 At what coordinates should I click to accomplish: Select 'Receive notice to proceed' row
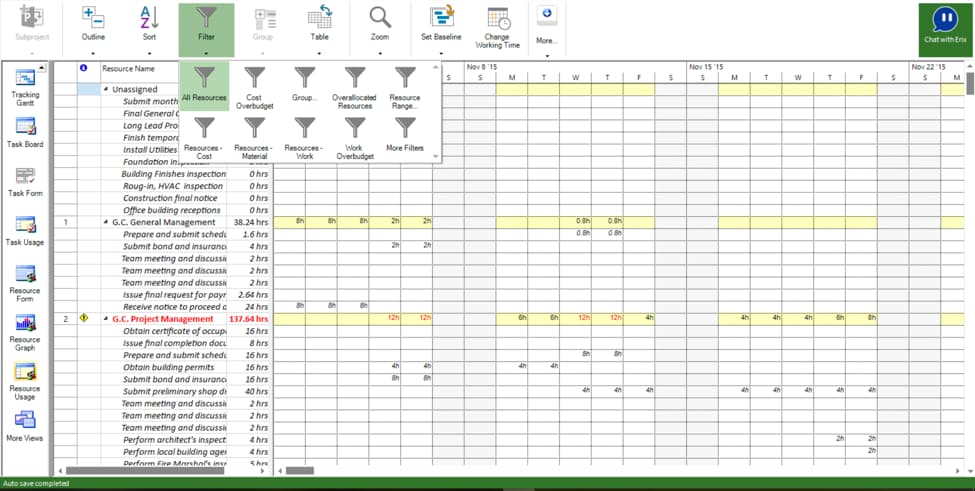click(x=174, y=307)
